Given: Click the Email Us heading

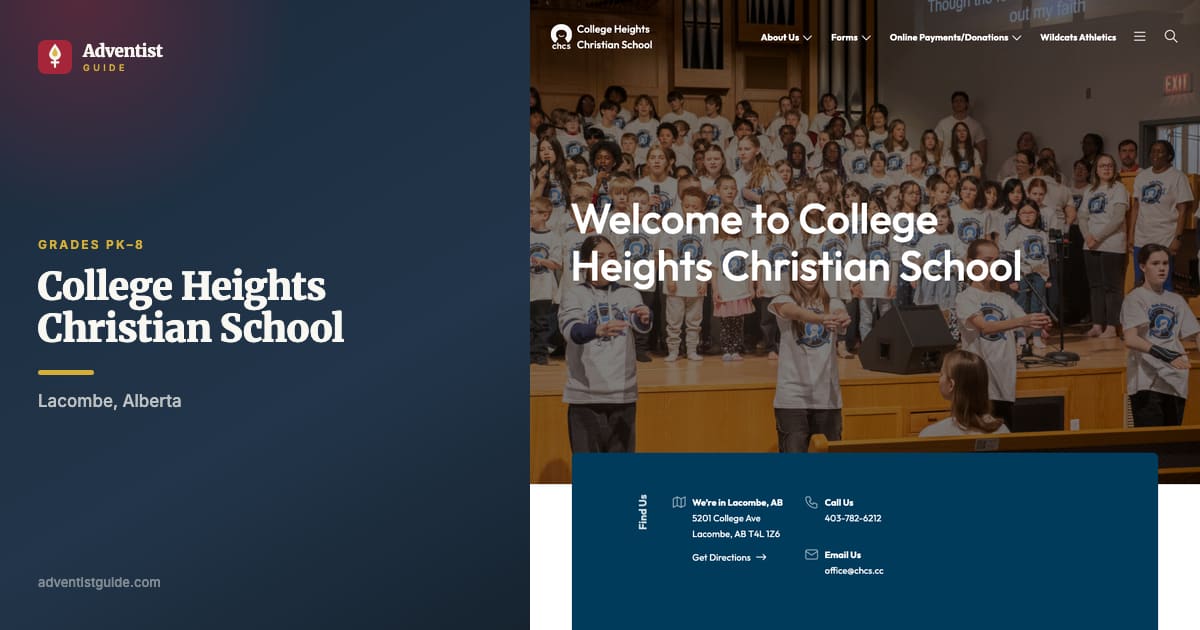Looking at the screenshot, I should [x=842, y=554].
